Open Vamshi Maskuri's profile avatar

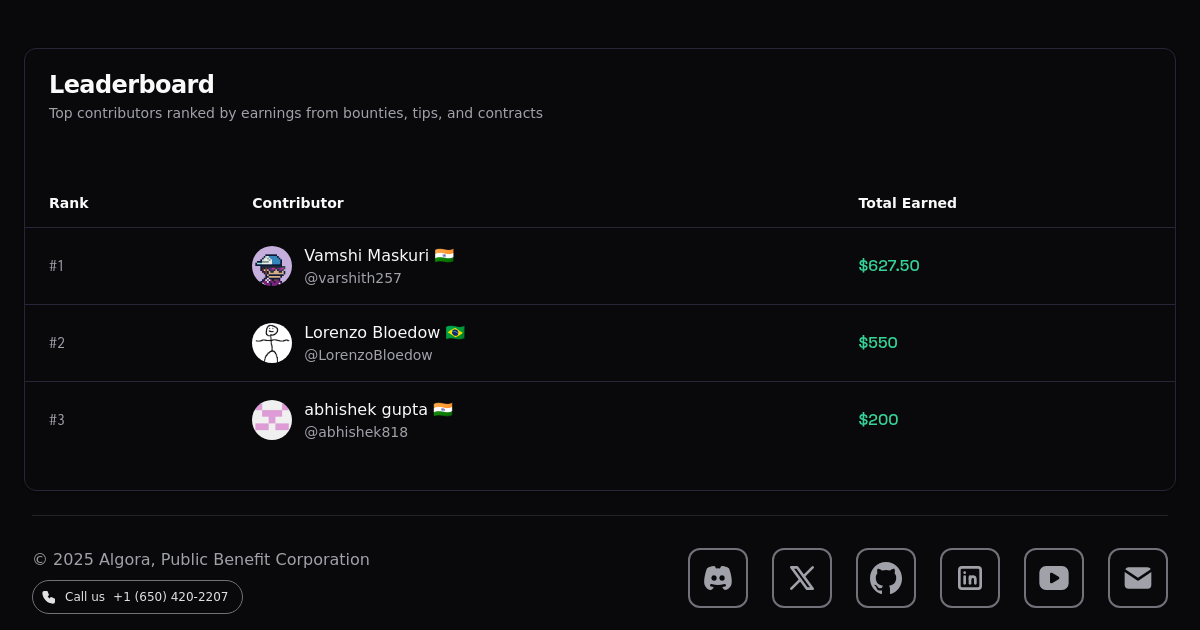(x=272, y=266)
